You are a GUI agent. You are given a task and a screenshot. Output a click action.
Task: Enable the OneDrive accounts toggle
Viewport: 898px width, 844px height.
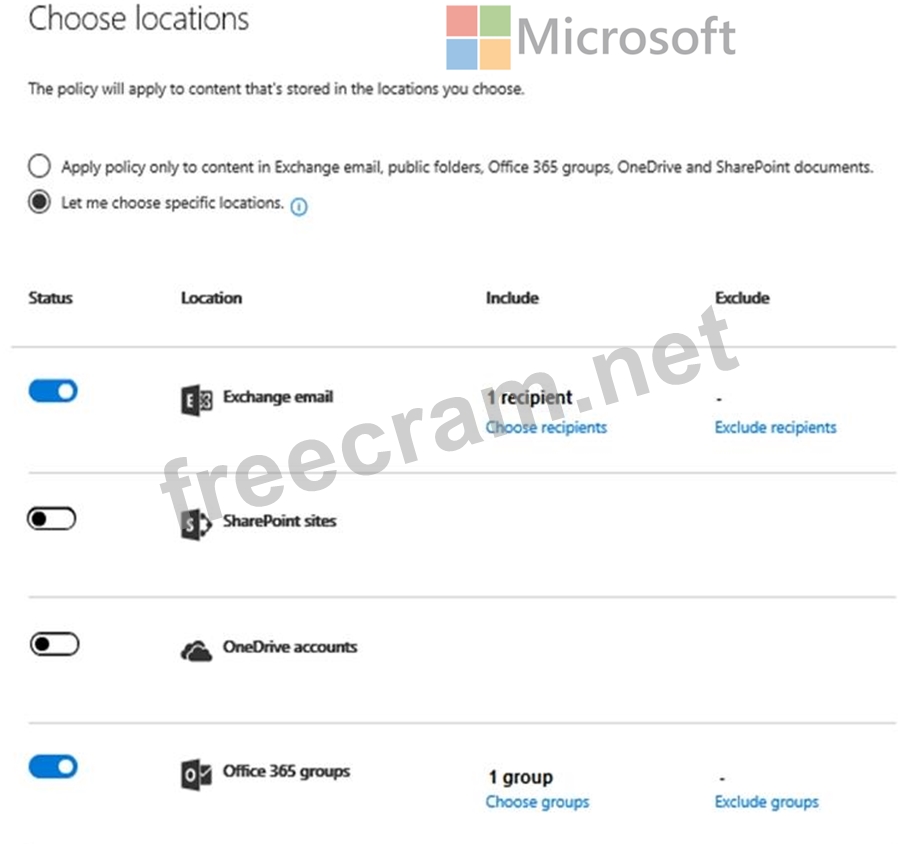pyautogui.click(x=54, y=644)
